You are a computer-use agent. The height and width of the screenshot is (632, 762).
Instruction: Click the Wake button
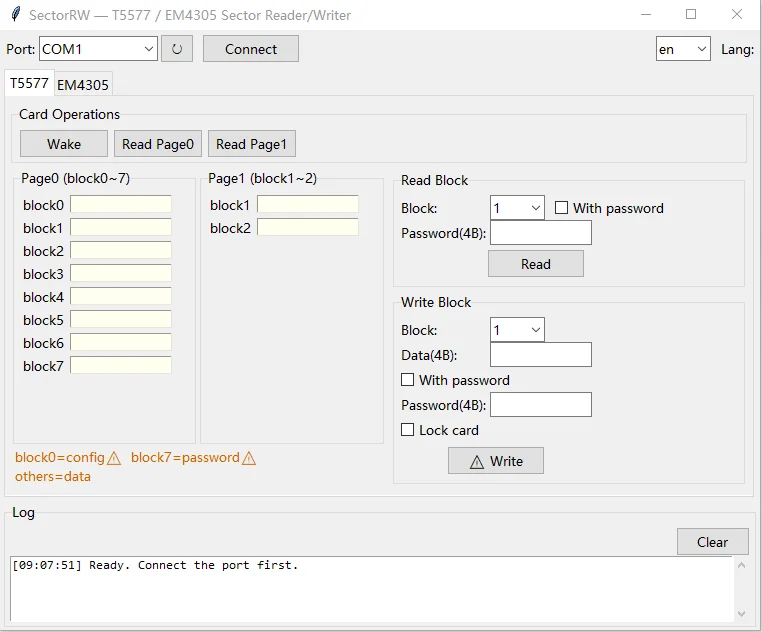click(64, 143)
